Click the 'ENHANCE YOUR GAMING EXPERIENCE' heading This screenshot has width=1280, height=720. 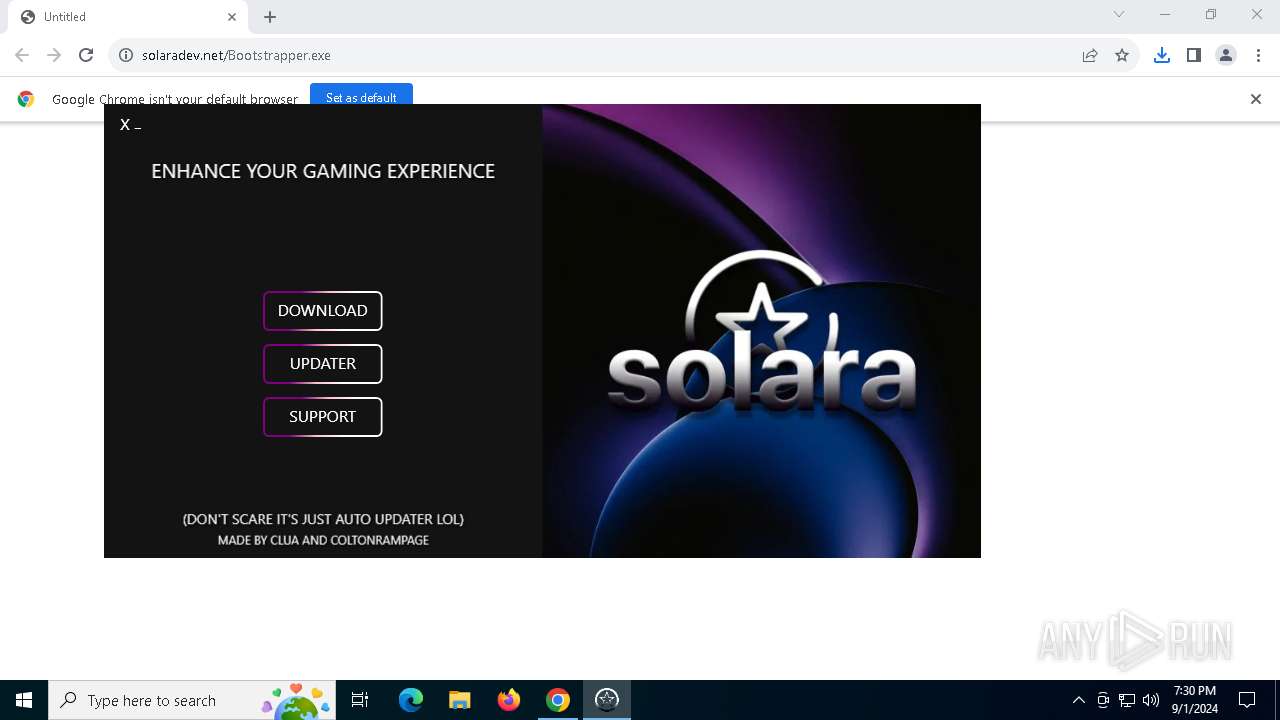click(323, 171)
